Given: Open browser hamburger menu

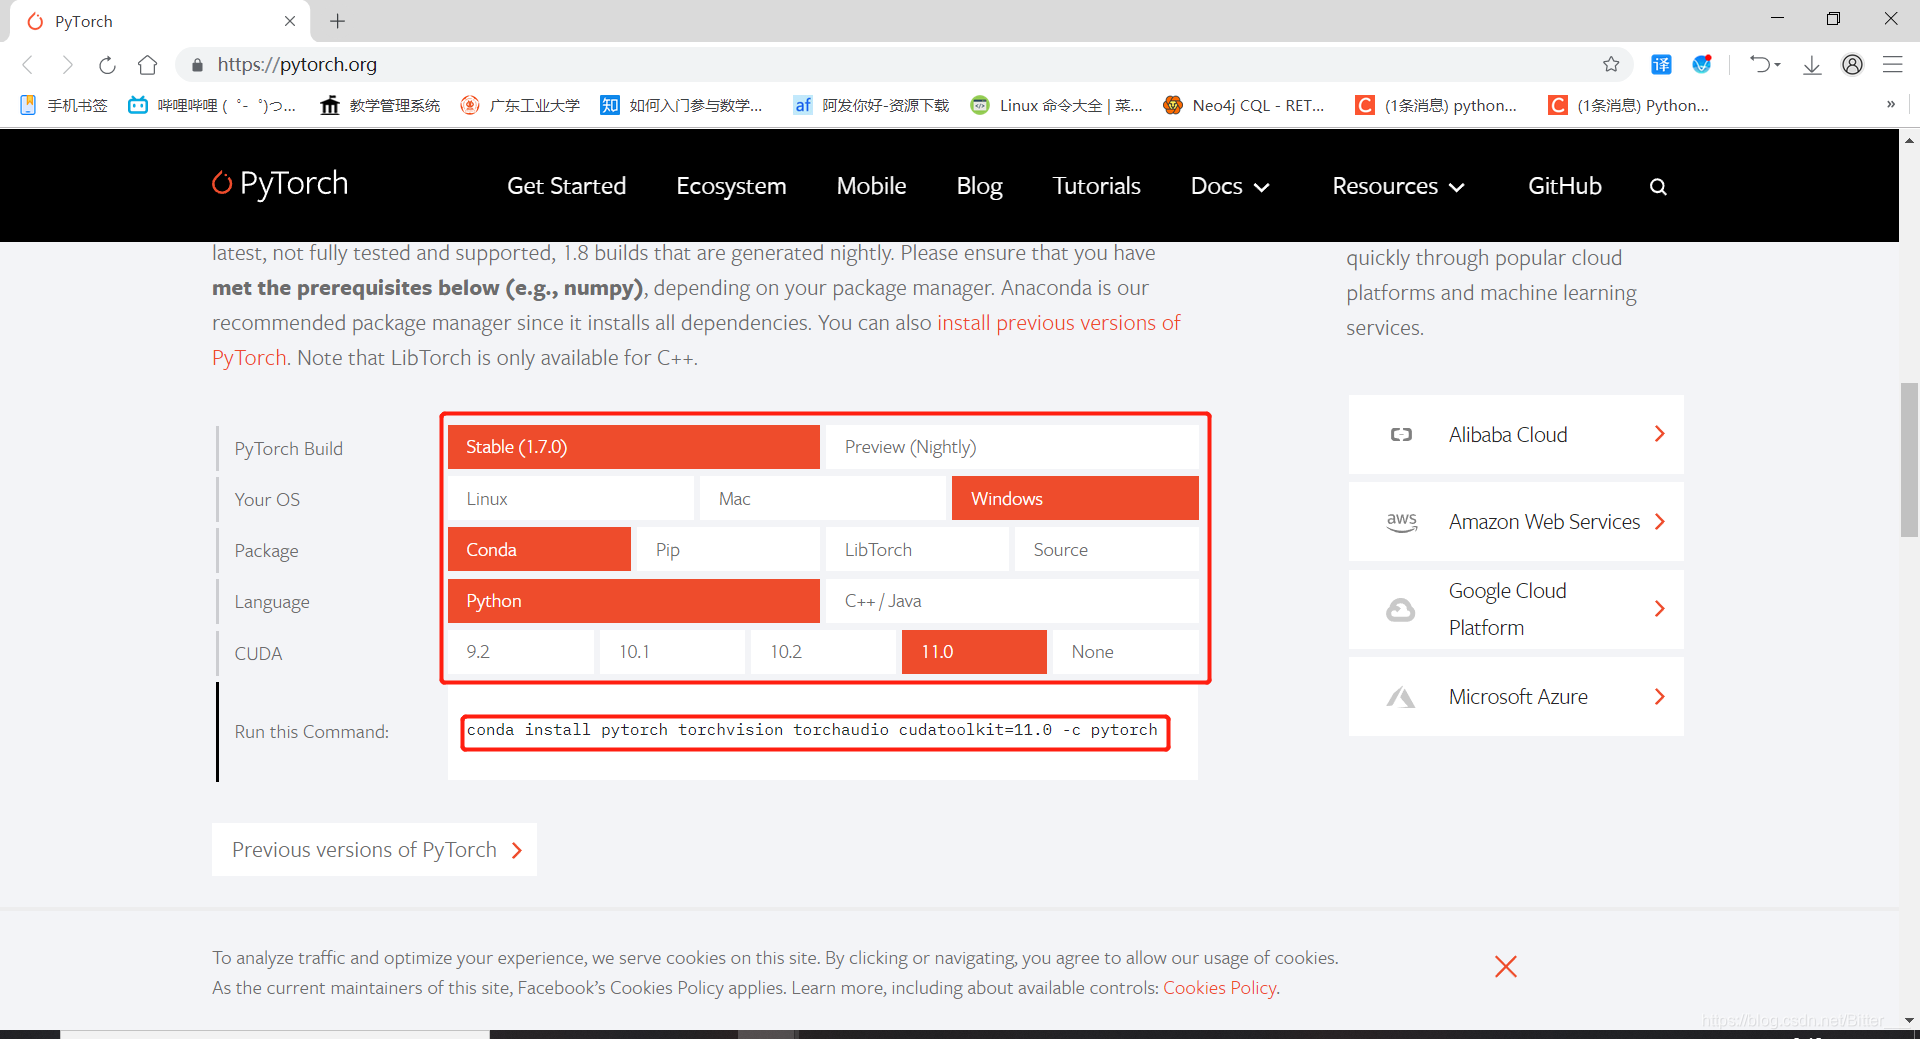Looking at the screenshot, I should [x=1892, y=65].
